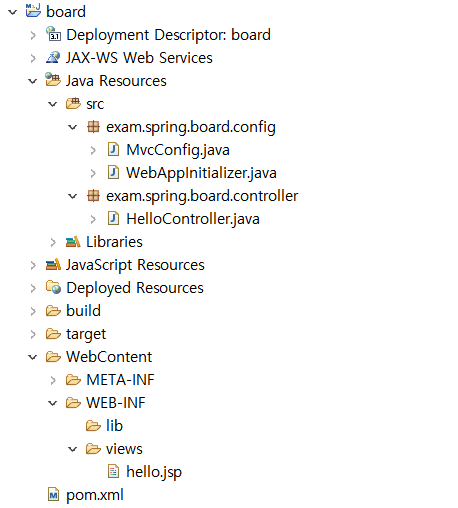Expand the HelloController.java arrow
Screen dimensions: 458x508
pos(93,219)
